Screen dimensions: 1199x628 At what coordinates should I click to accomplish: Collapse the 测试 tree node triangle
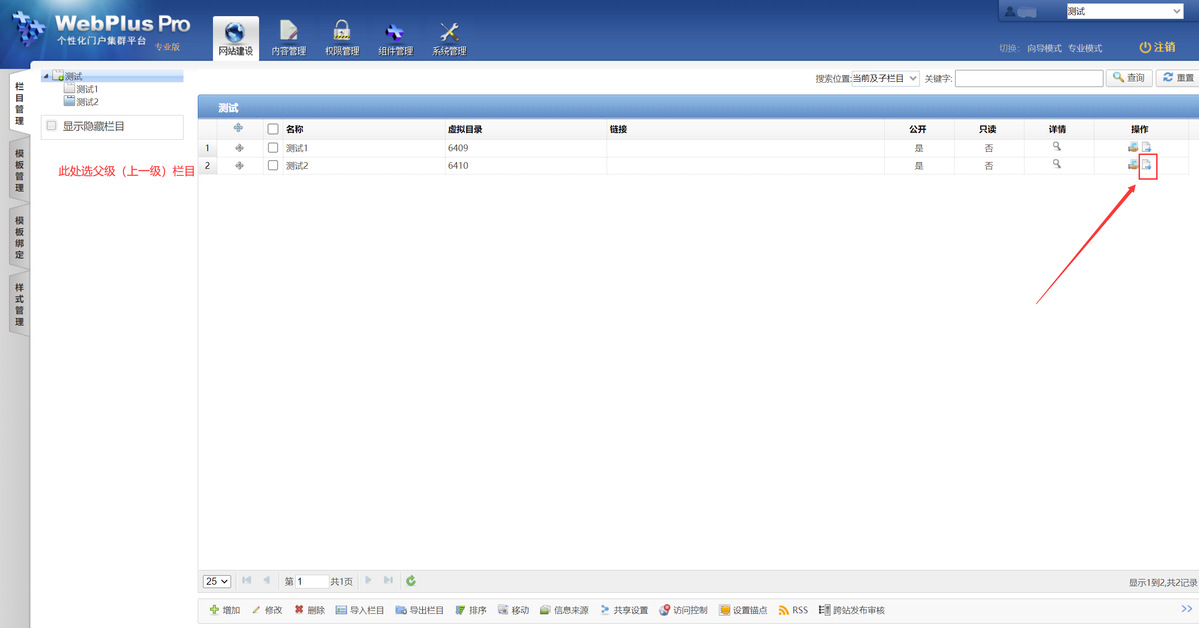pyautogui.click(x=46, y=76)
